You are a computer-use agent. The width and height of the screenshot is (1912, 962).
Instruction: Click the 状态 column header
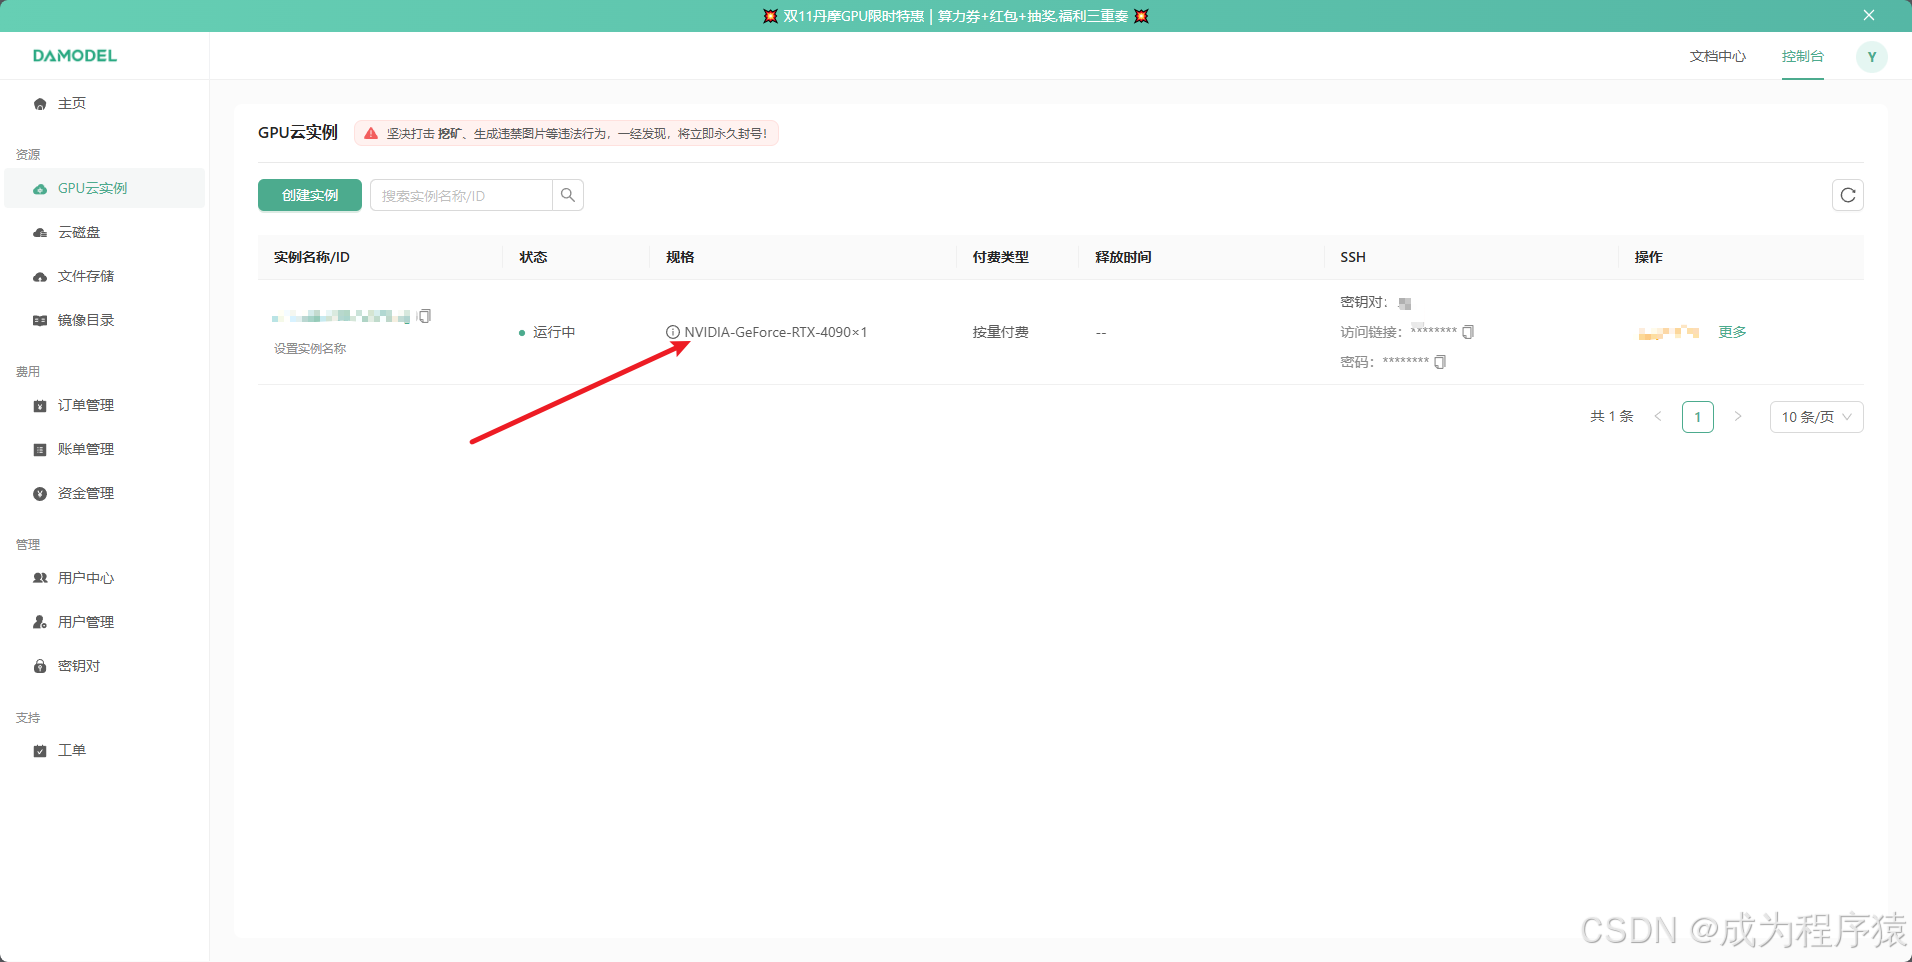pyautogui.click(x=533, y=257)
